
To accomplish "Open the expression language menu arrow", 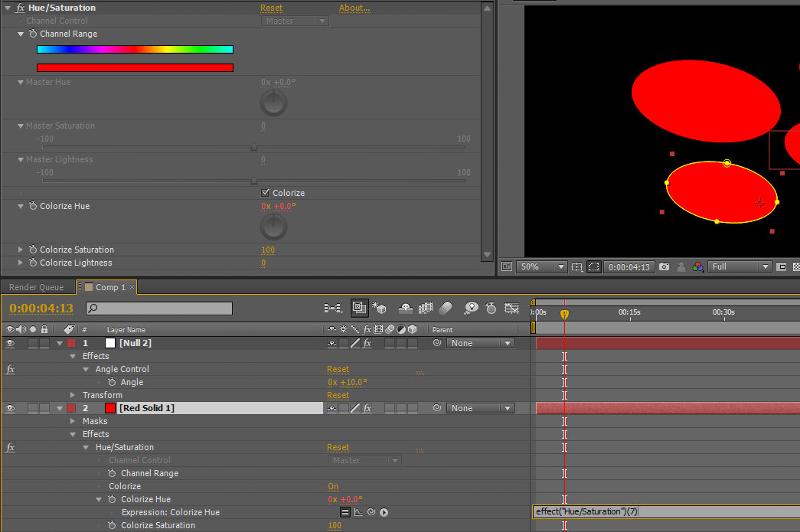I will pos(384,512).
